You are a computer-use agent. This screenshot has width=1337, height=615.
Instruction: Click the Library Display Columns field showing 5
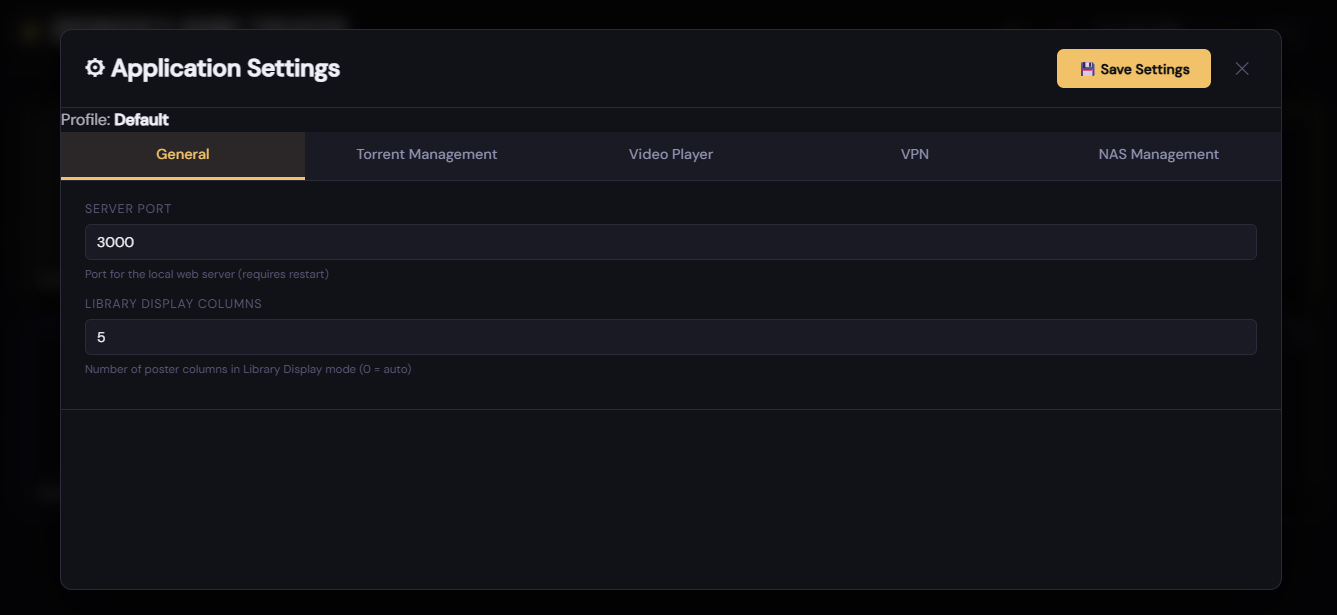[670, 337]
